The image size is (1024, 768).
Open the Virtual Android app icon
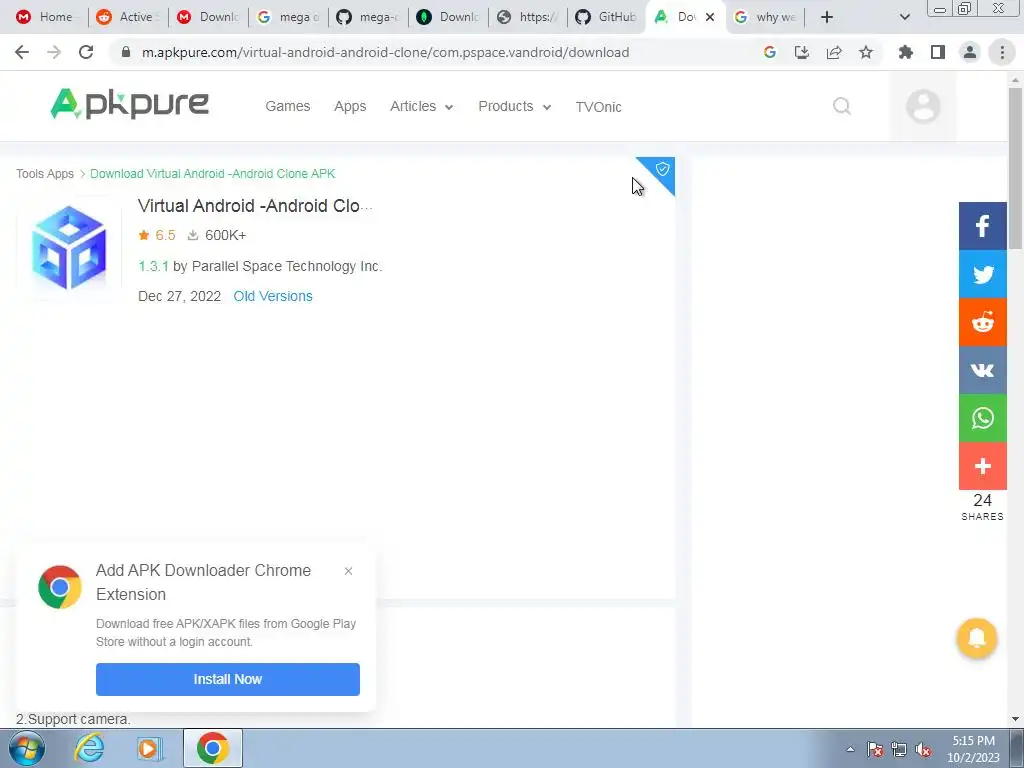[x=69, y=248]
